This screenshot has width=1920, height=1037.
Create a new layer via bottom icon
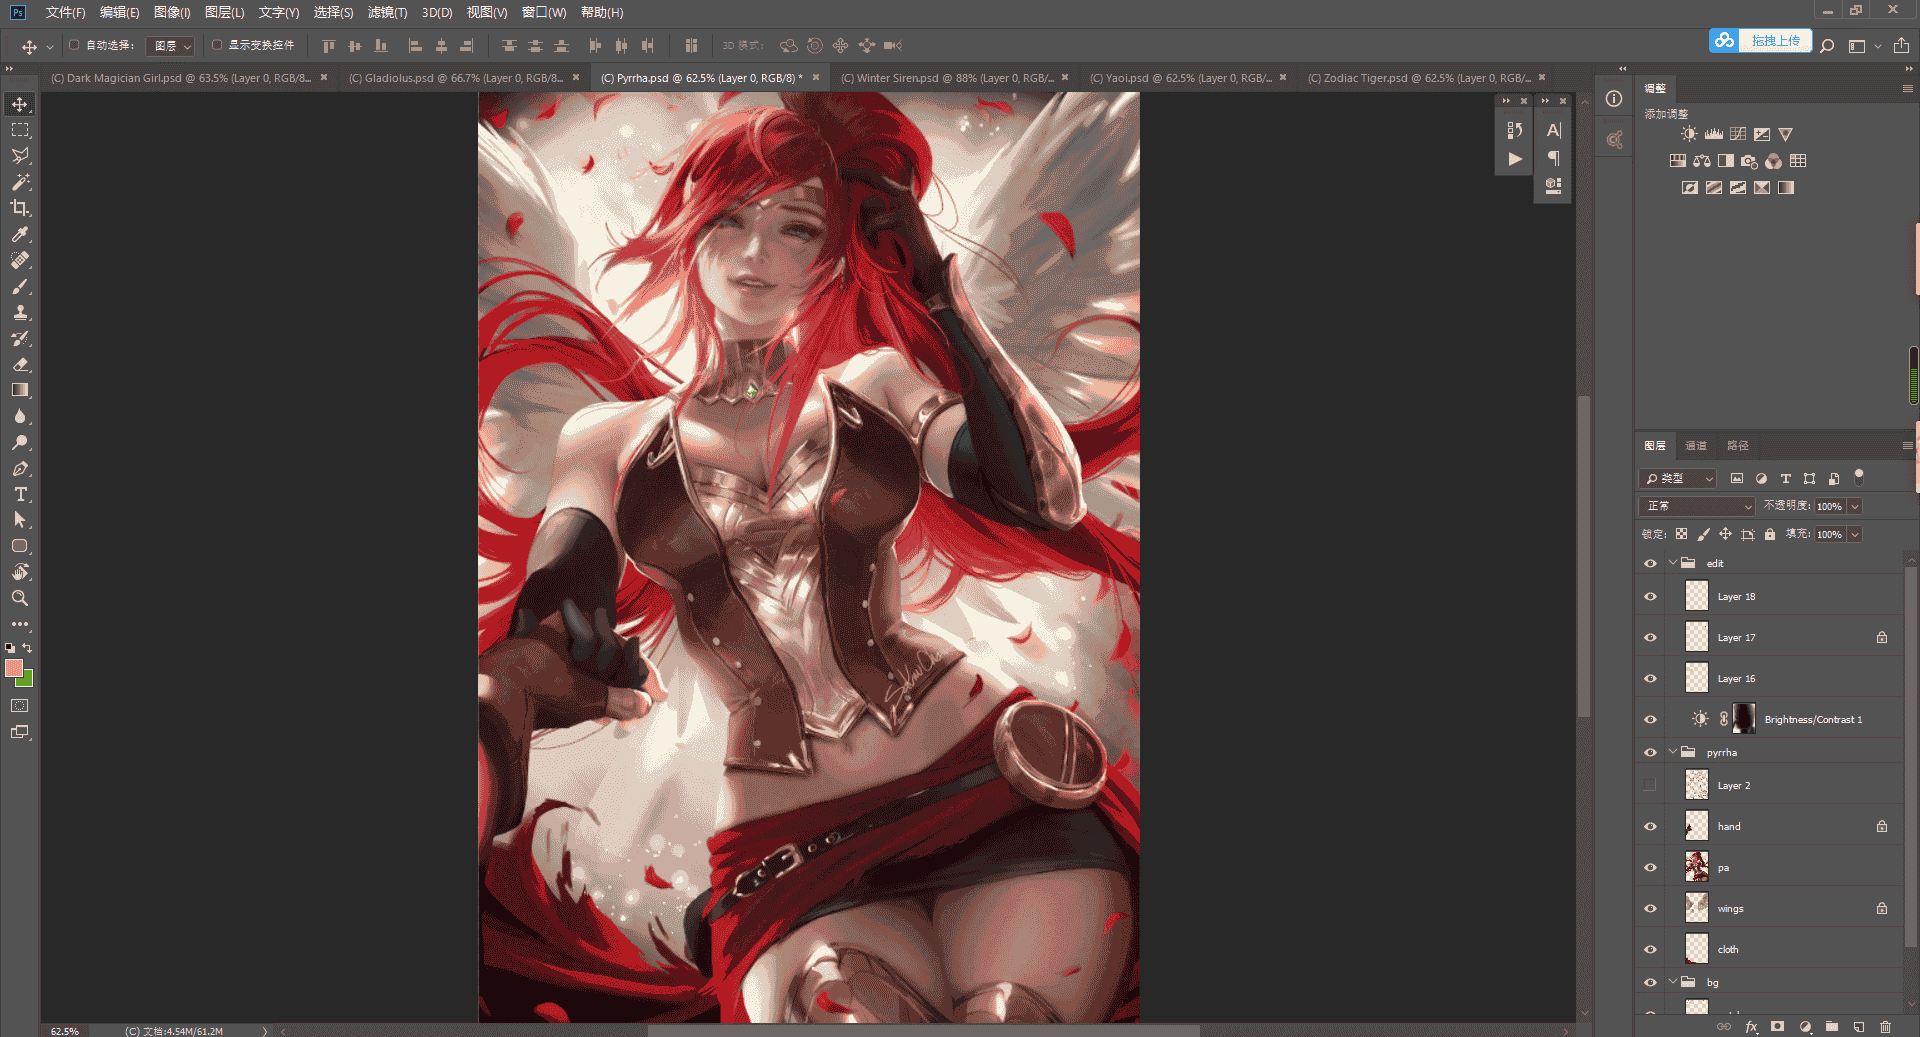pyautogui.click(x=1858, y=1026)
